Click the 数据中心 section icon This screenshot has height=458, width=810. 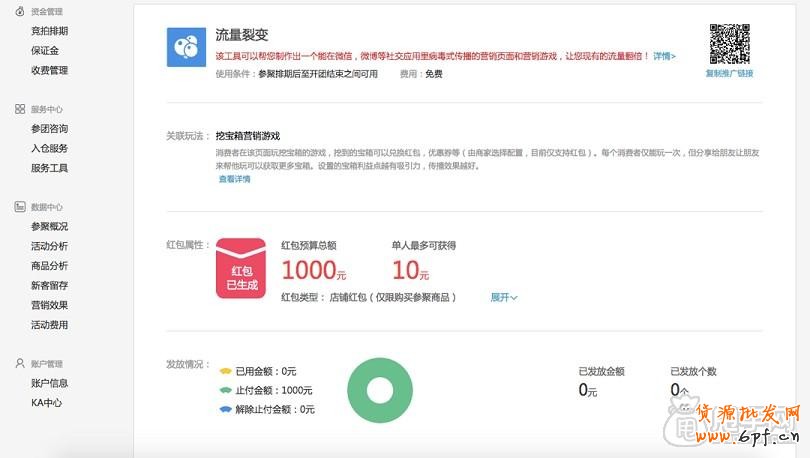pos(20,207)
